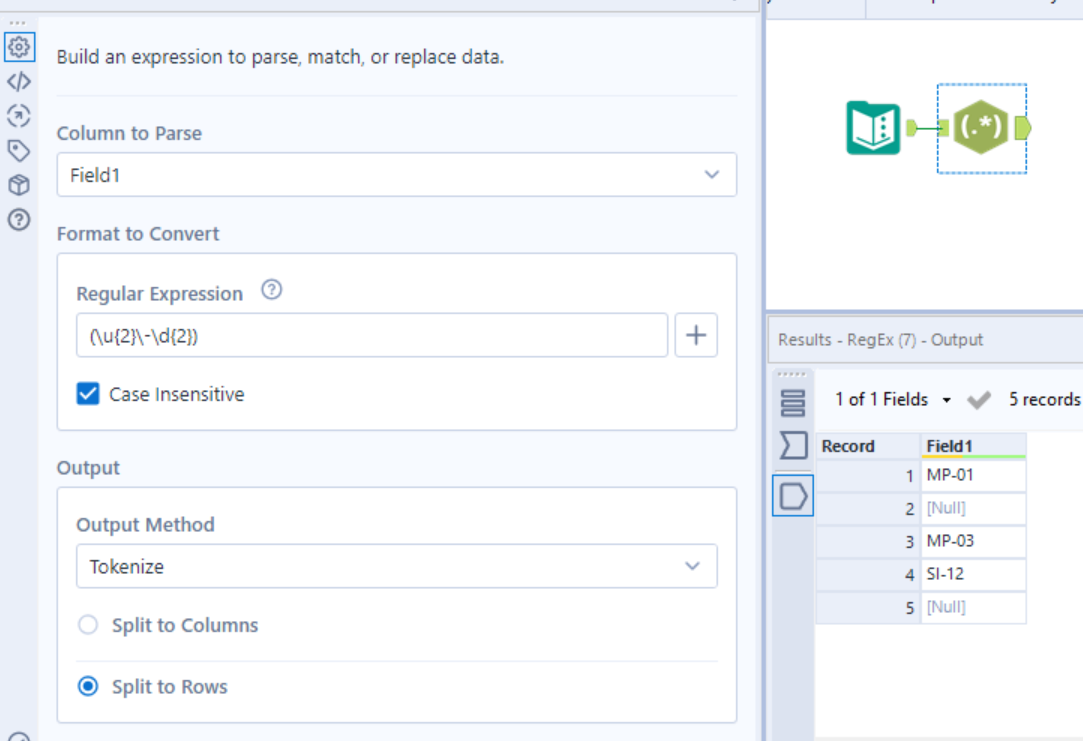The height and width of the screenshot is (741, 1083).
Task: Click the Navigation arrow circle sidebar icon
Action: [19, 116]
